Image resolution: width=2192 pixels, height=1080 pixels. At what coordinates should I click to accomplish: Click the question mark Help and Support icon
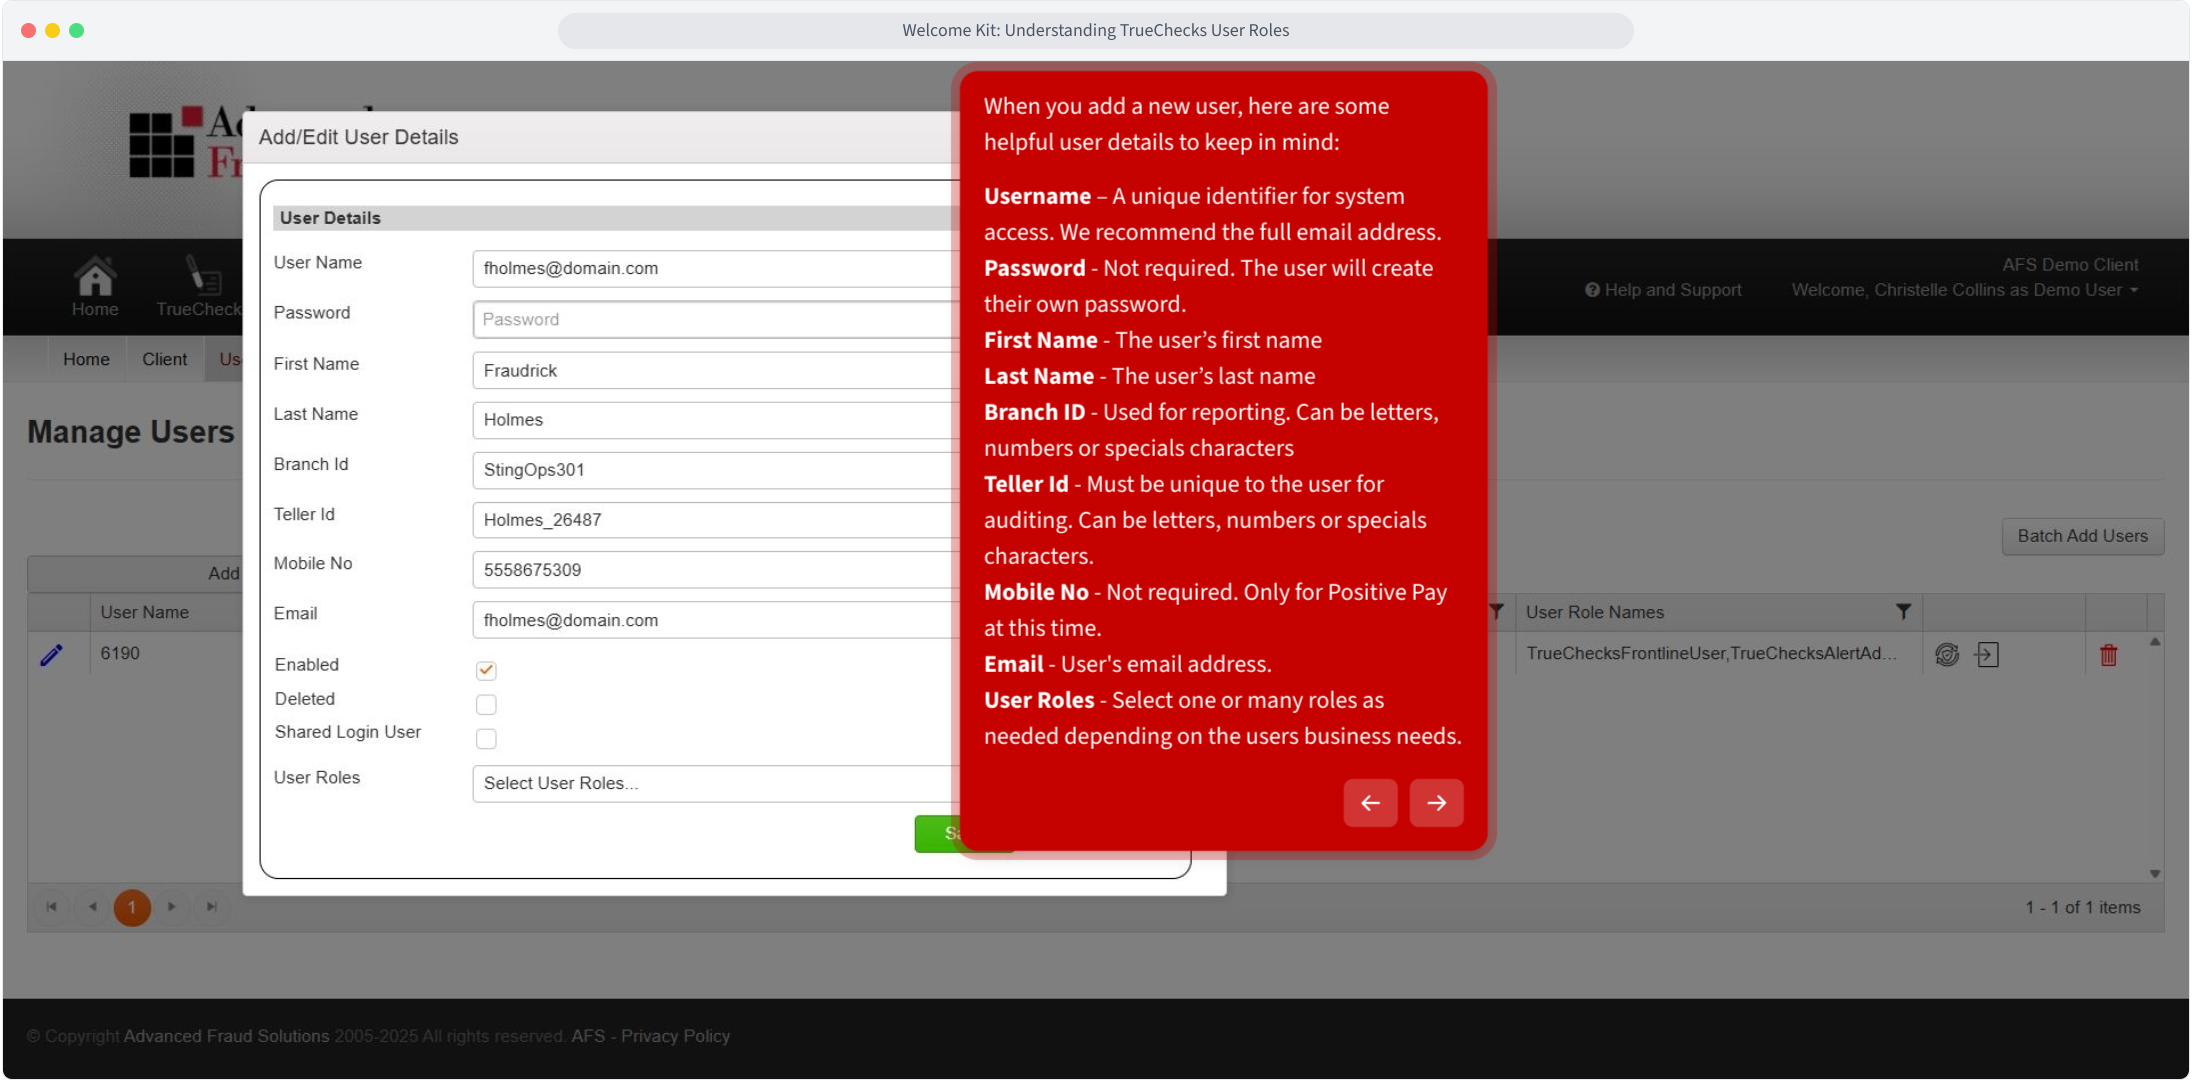(1592, 290)
